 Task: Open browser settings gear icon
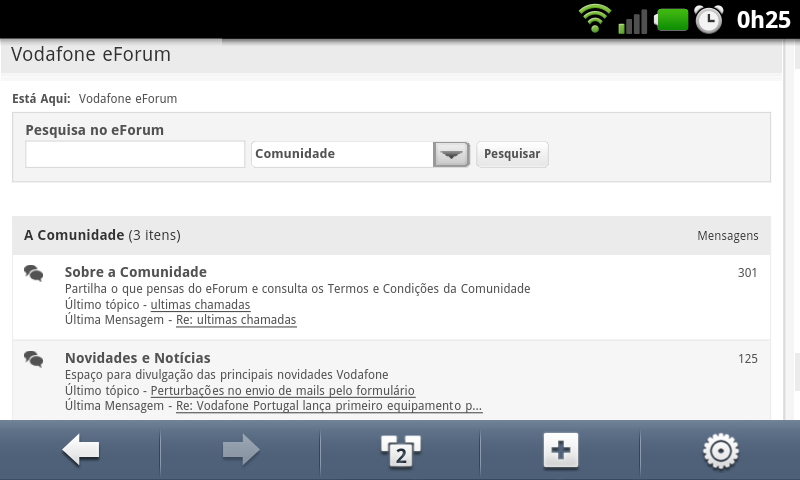click(x=720, y=451)
